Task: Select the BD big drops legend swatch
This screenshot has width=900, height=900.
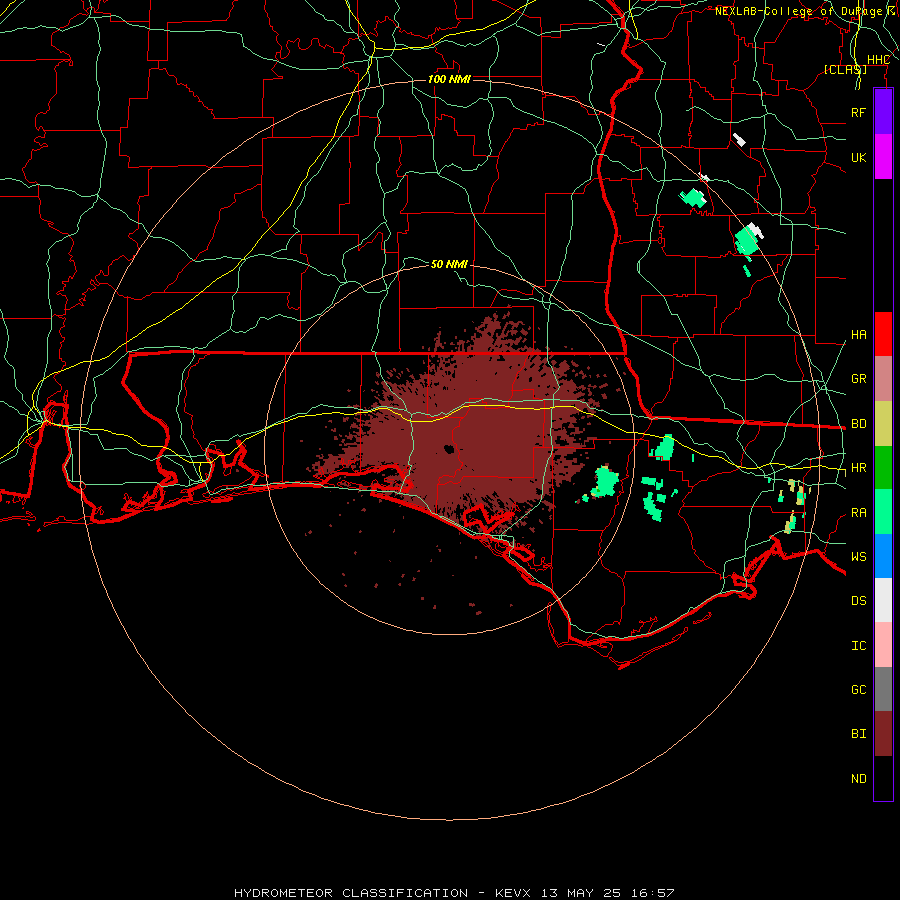Action: pos(883,424)
